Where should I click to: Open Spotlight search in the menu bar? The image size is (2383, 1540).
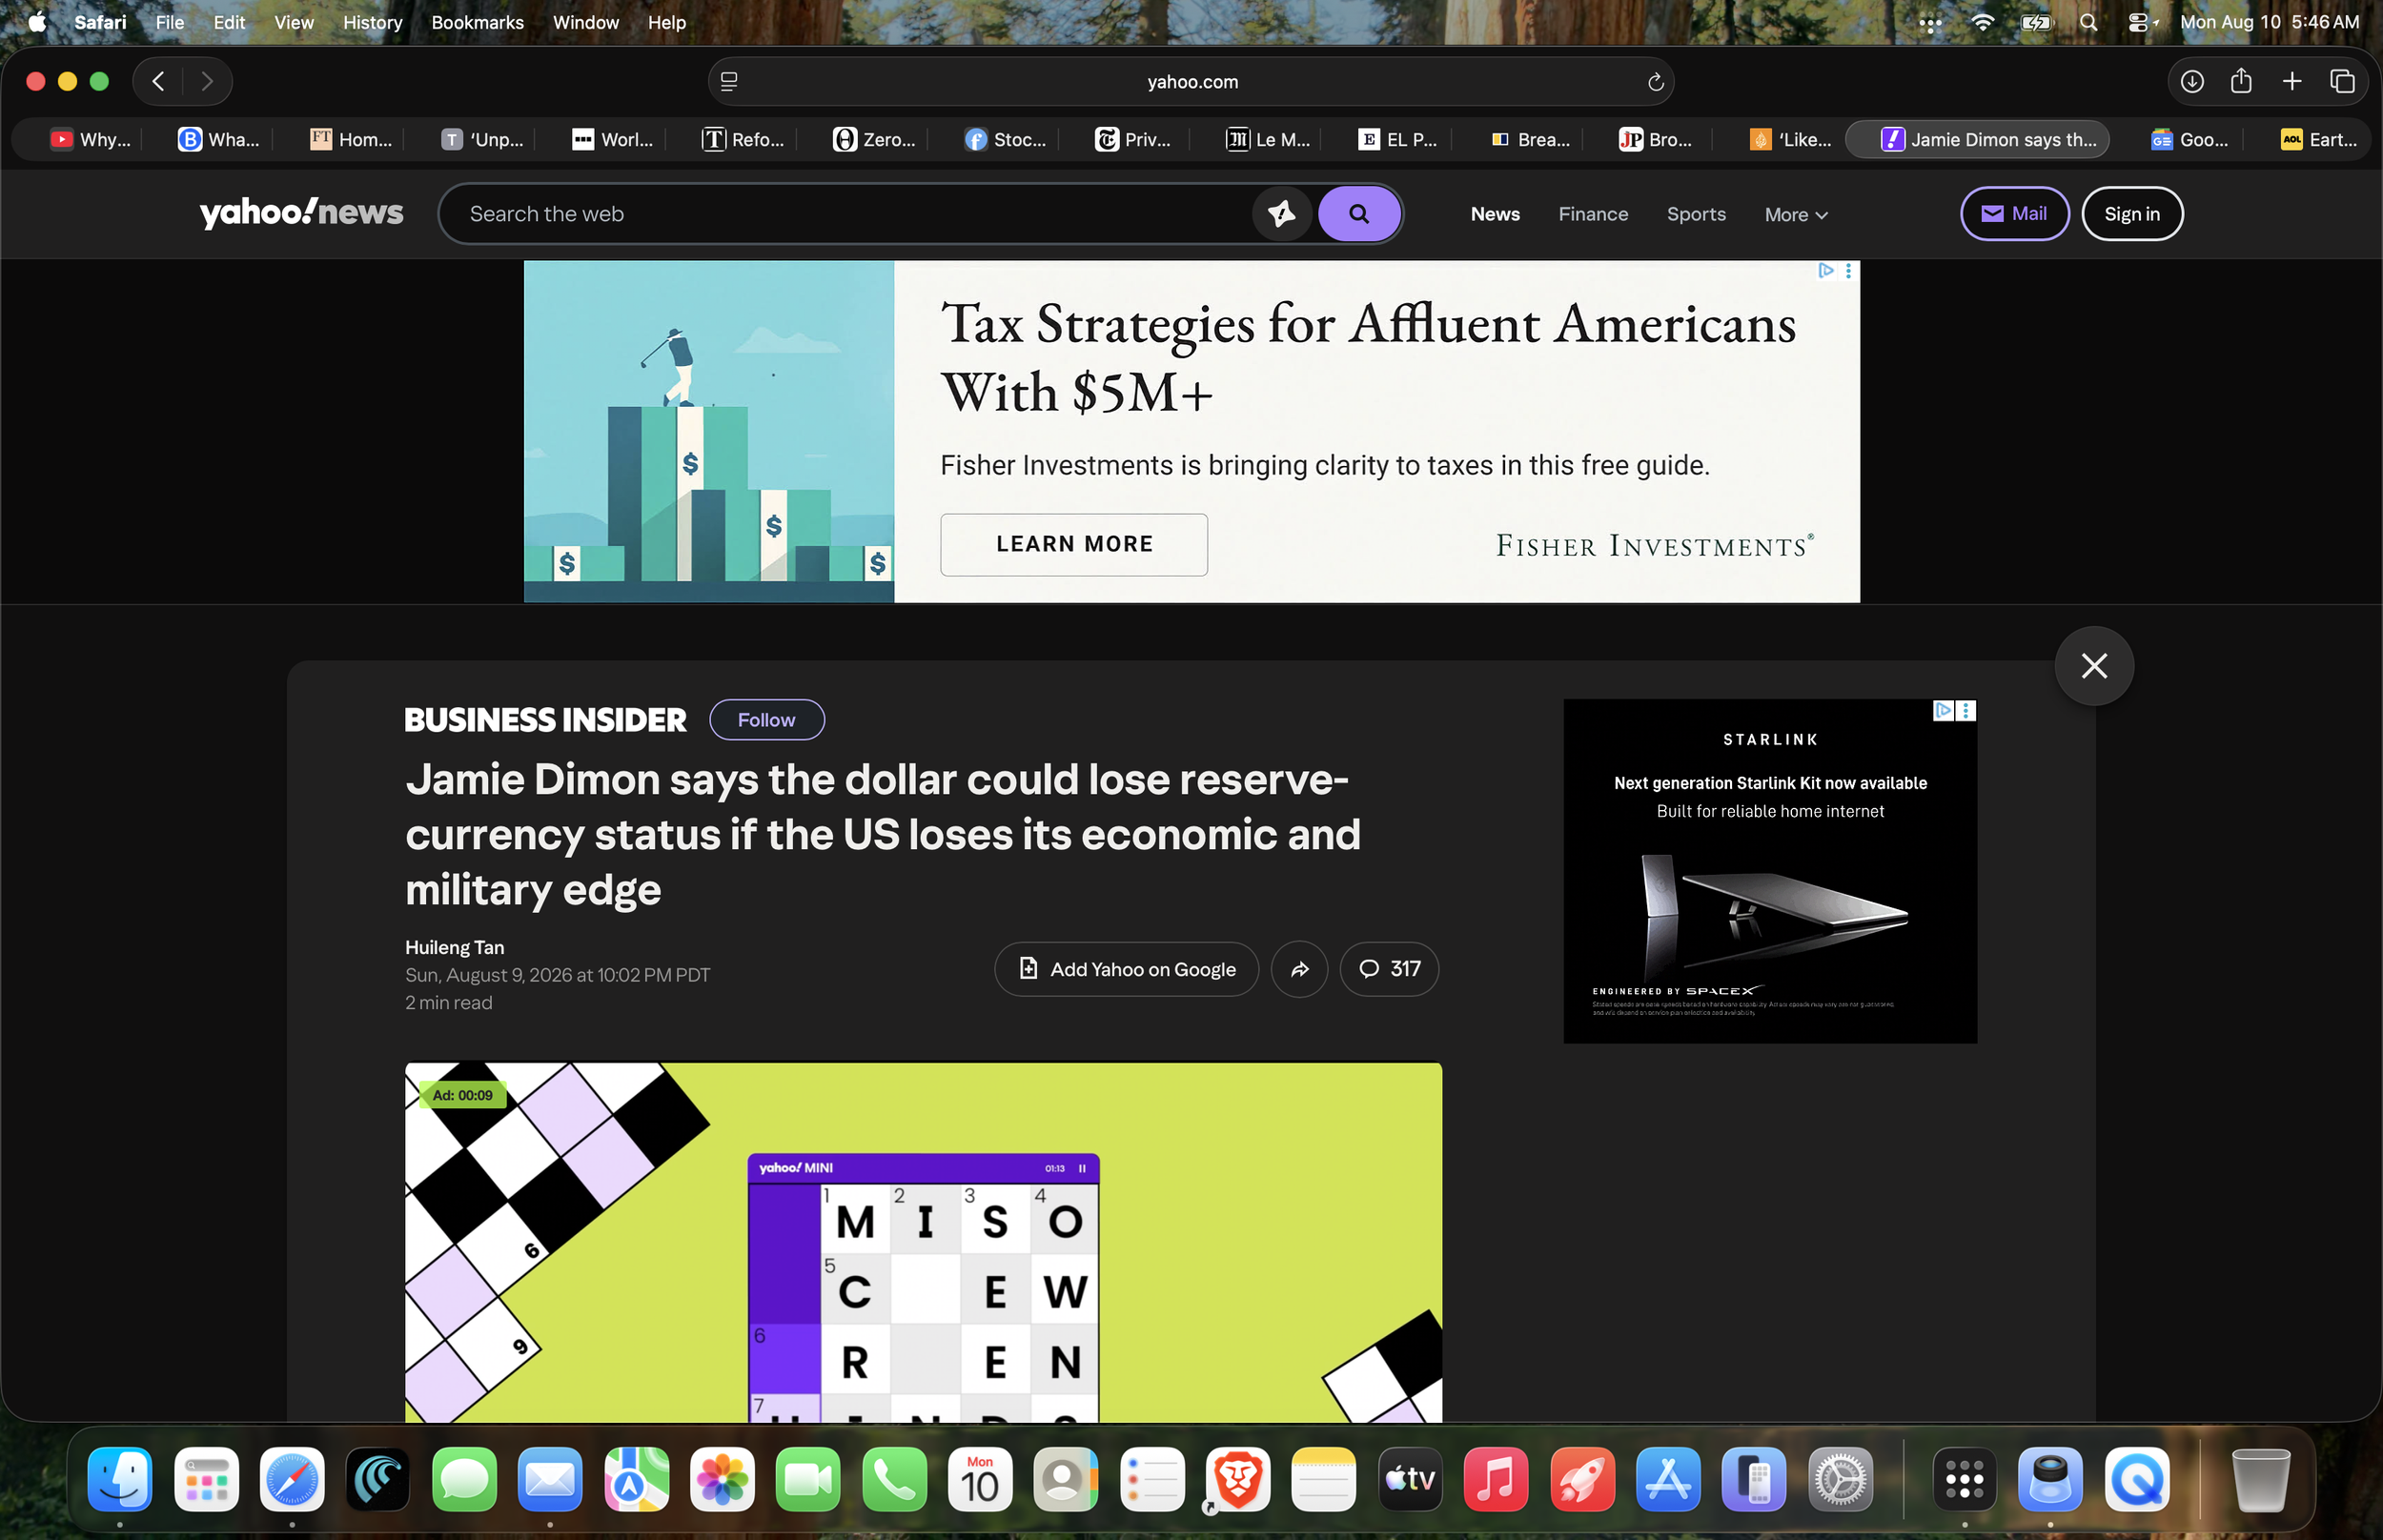click(2088, 22)
